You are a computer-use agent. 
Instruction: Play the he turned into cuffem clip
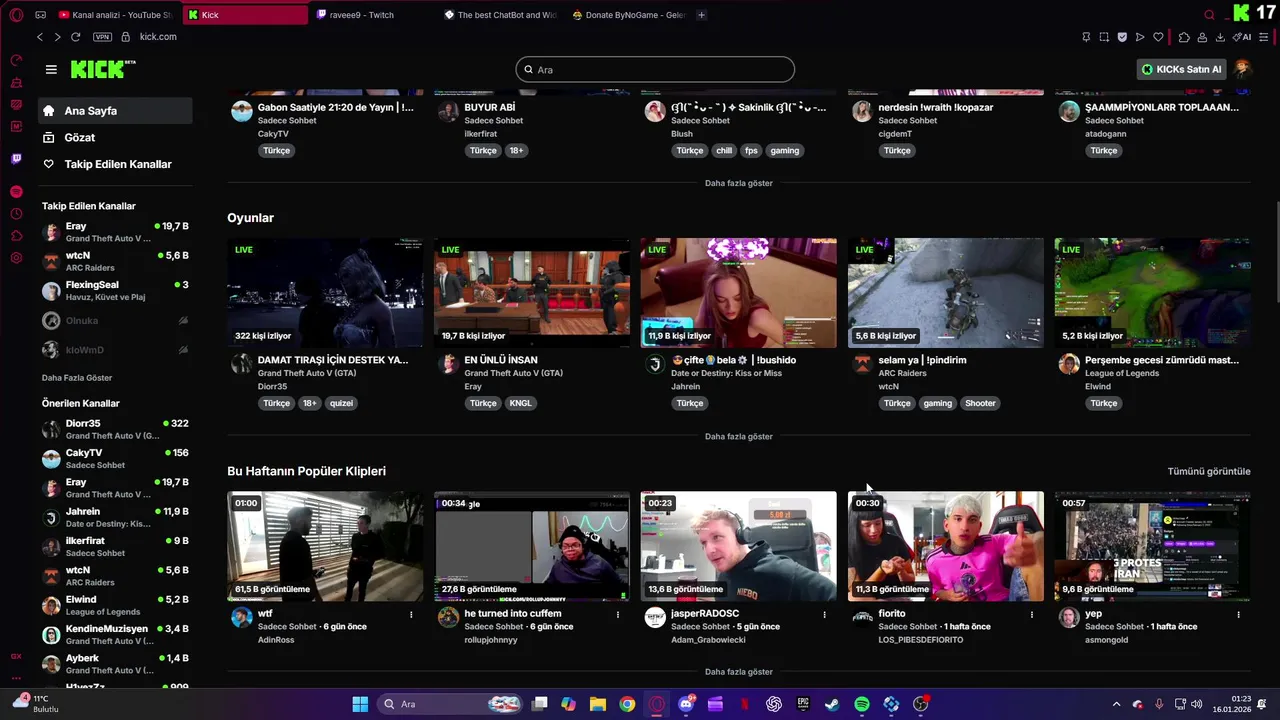point(532,546)
